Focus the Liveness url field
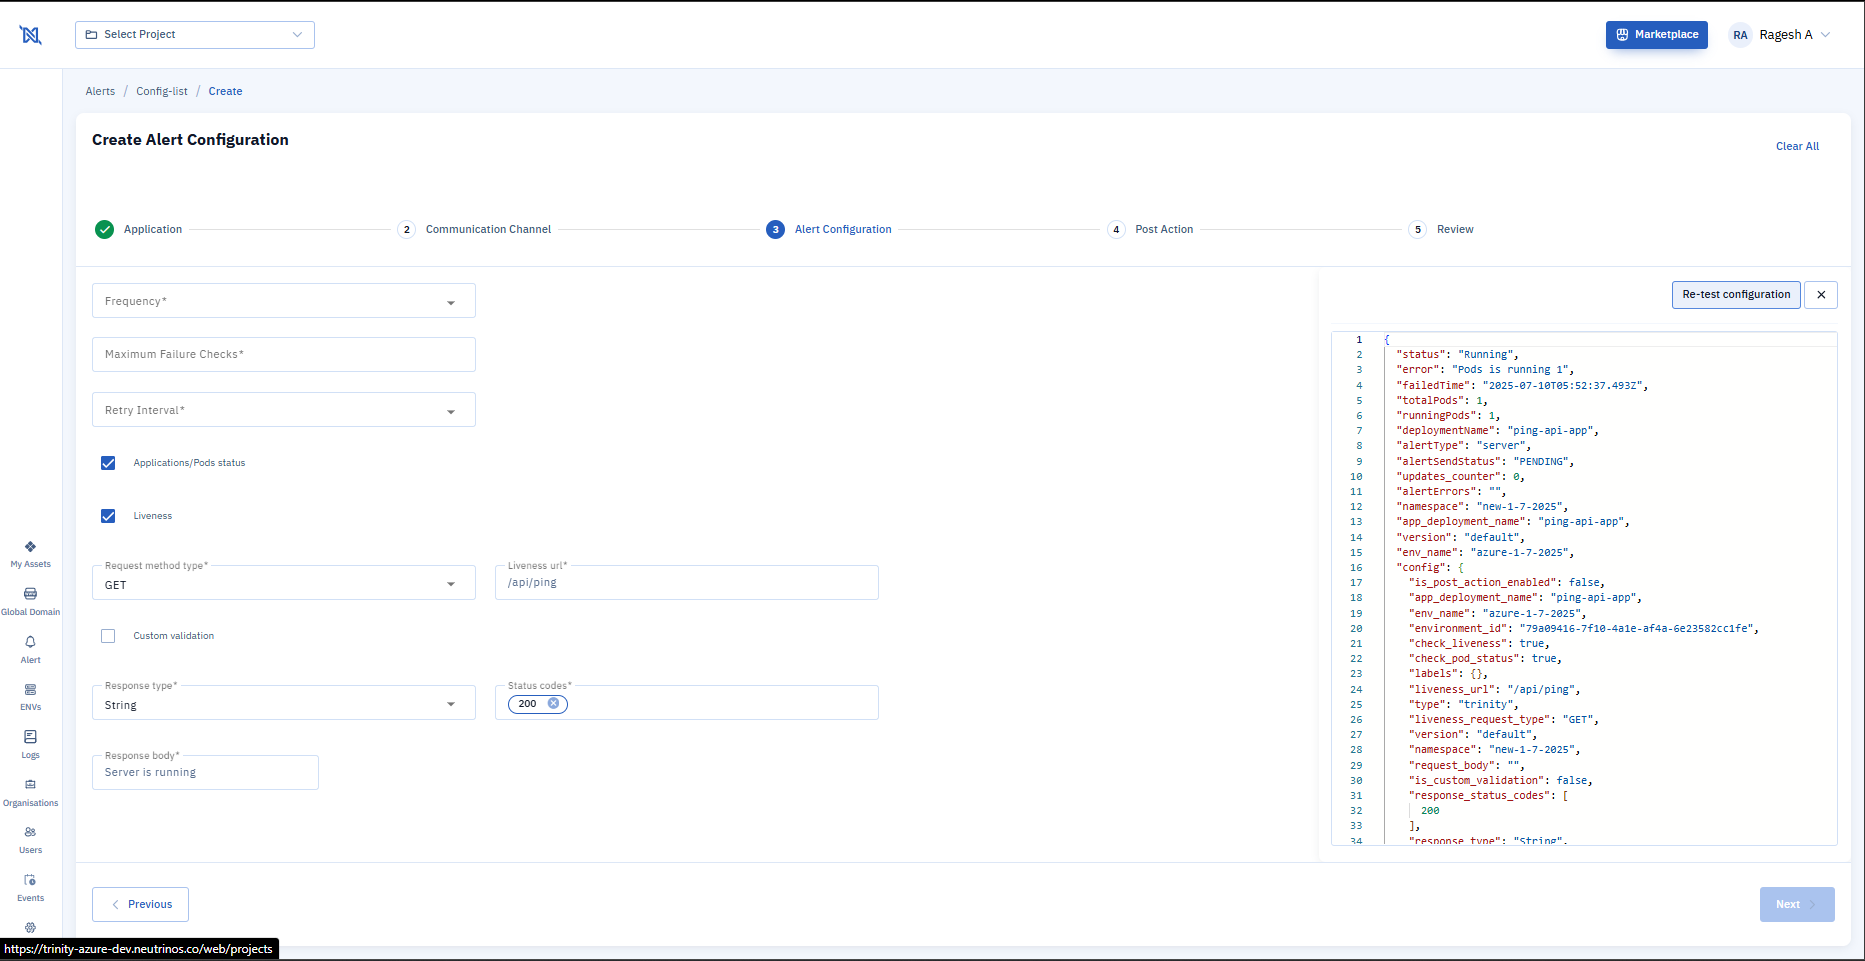Viewport: 1865px width, 961px height. (x=687, y=583)
